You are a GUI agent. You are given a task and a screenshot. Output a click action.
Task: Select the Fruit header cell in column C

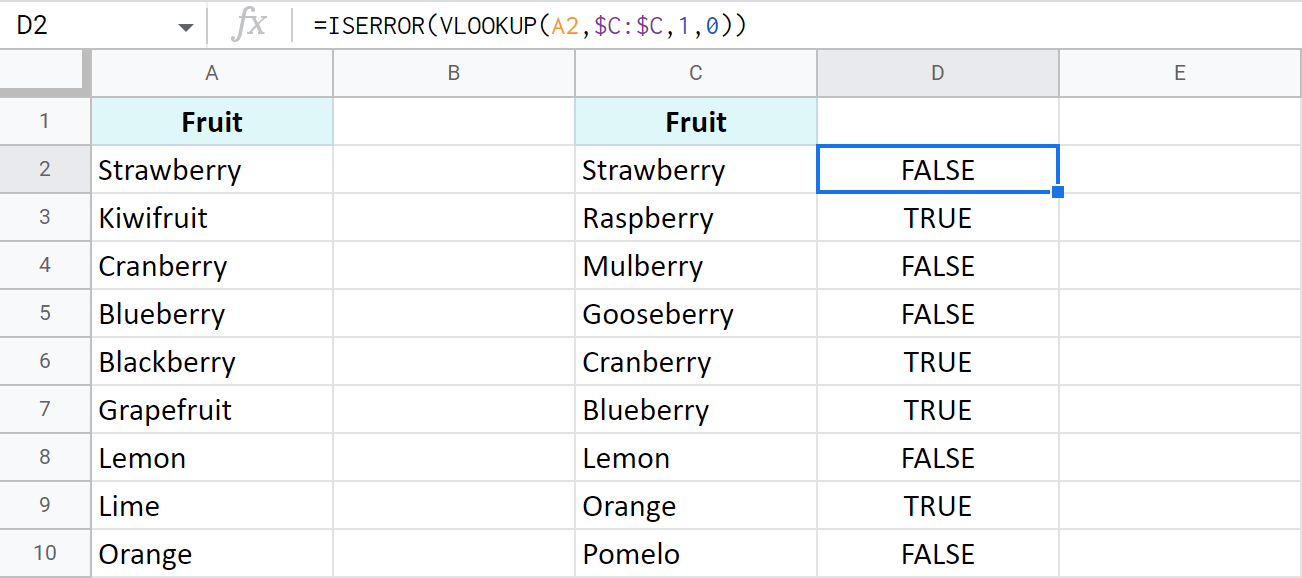tap(696, 122)
